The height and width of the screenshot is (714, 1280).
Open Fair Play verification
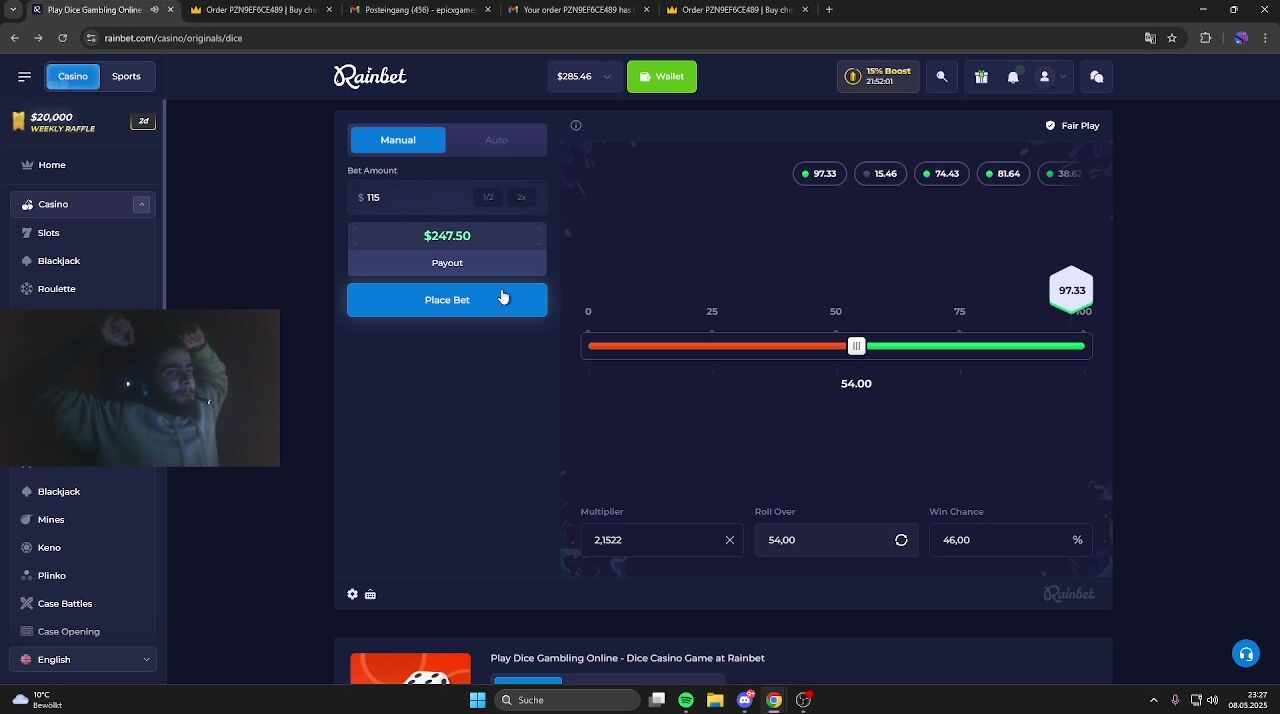tap(1072, 126)
